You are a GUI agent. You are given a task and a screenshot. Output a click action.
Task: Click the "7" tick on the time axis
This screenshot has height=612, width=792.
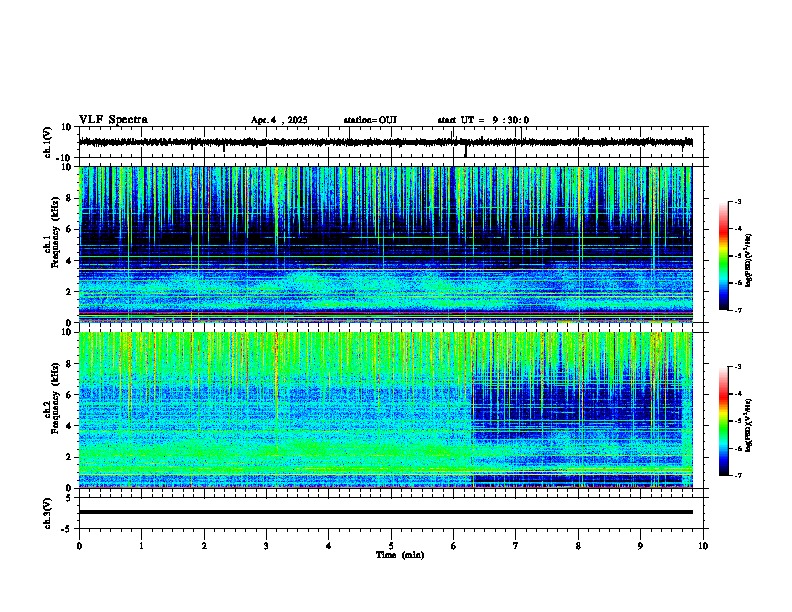pyautogui.click(x=516, y=546)
